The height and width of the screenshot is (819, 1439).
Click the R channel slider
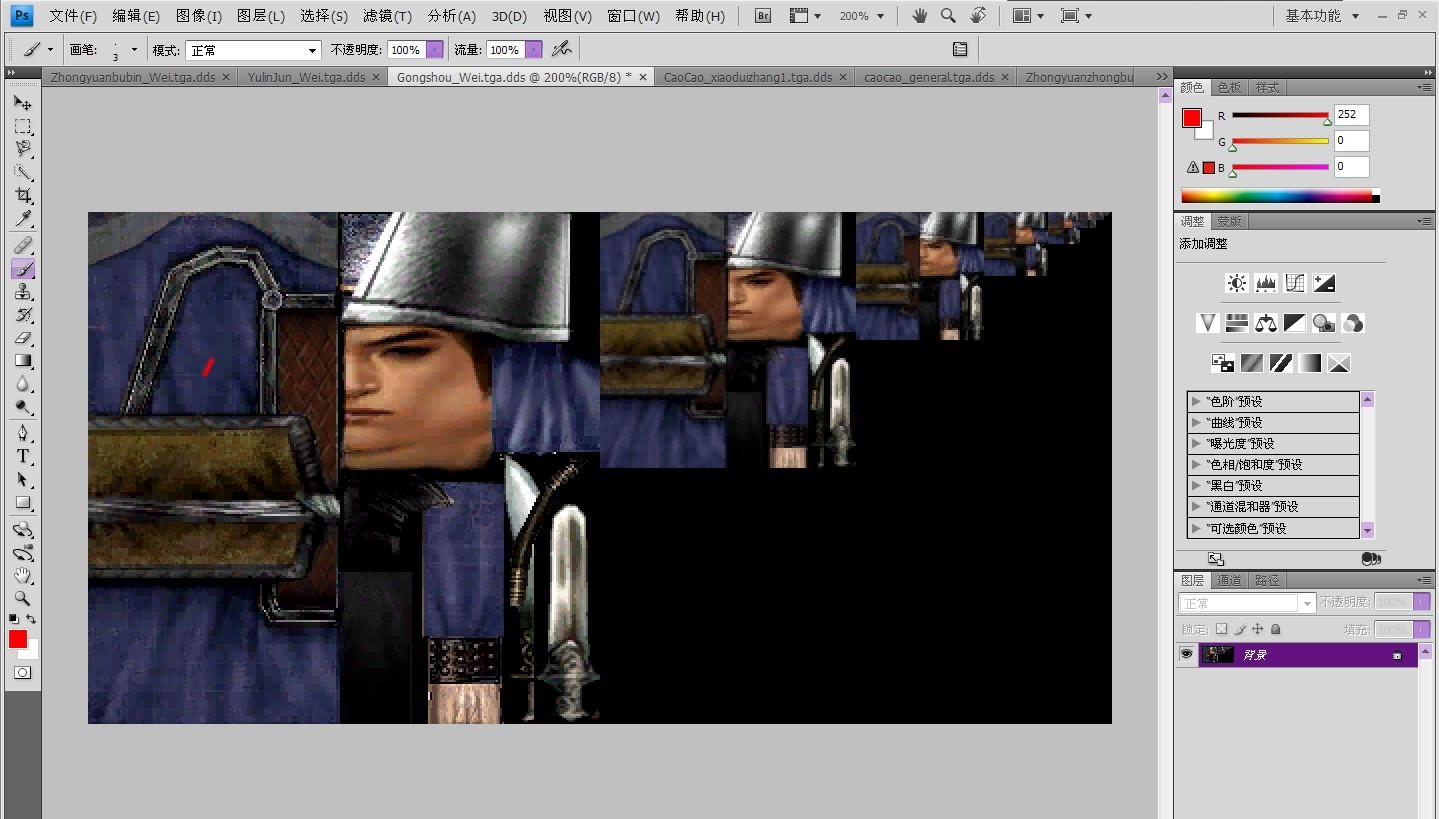point(1280,116)
